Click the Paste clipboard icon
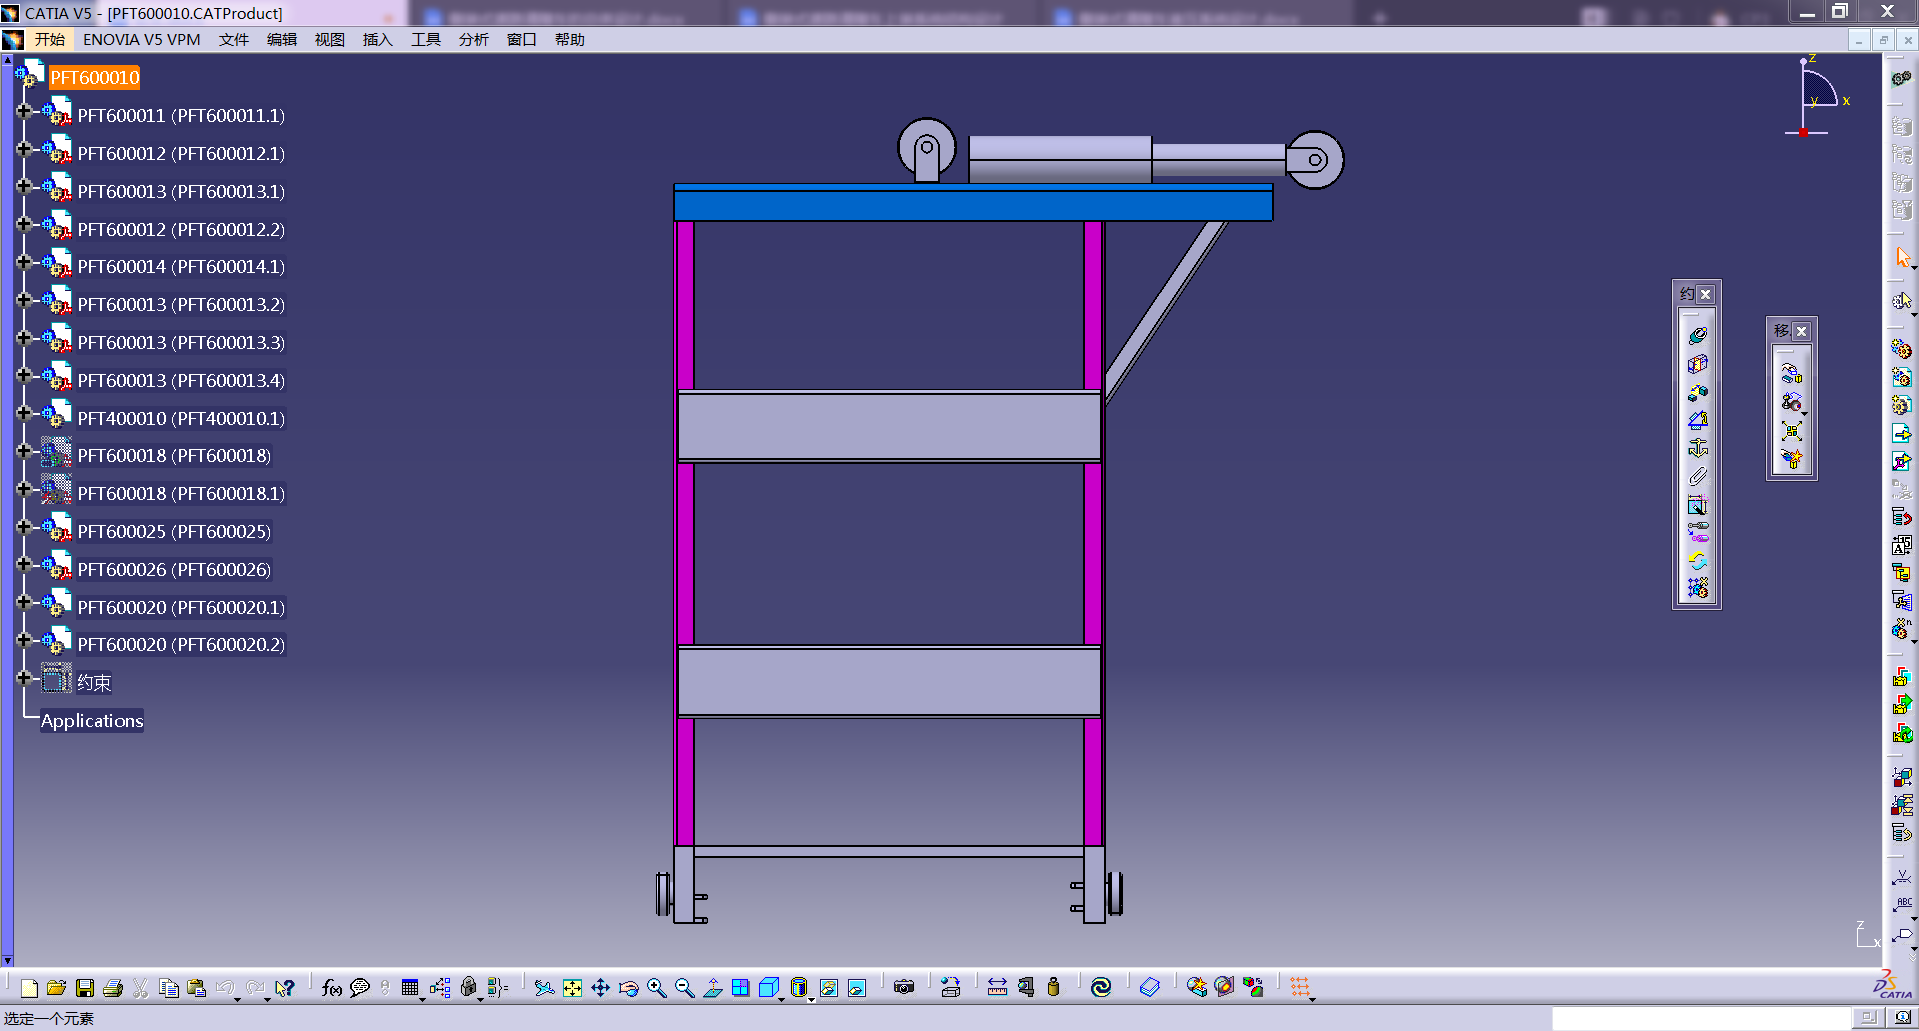 [x=197, y=988]
